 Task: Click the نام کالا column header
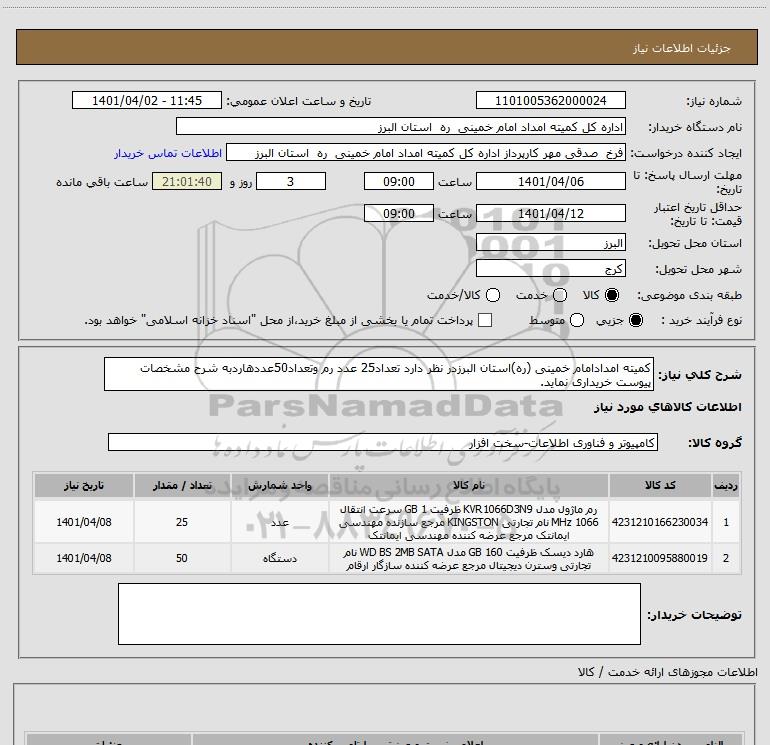click(x=468, y=485)
